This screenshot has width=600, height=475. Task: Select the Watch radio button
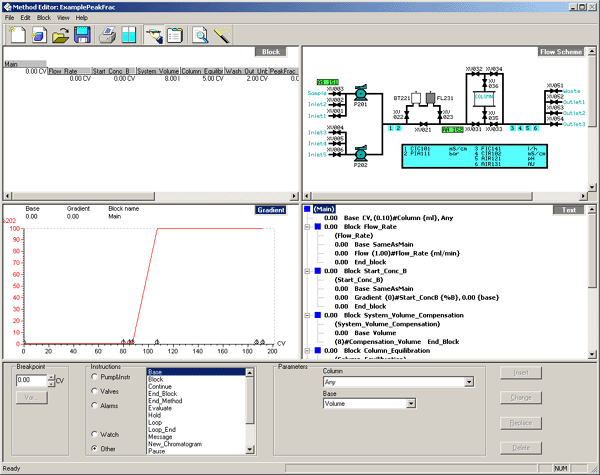(x=94, y=434)
